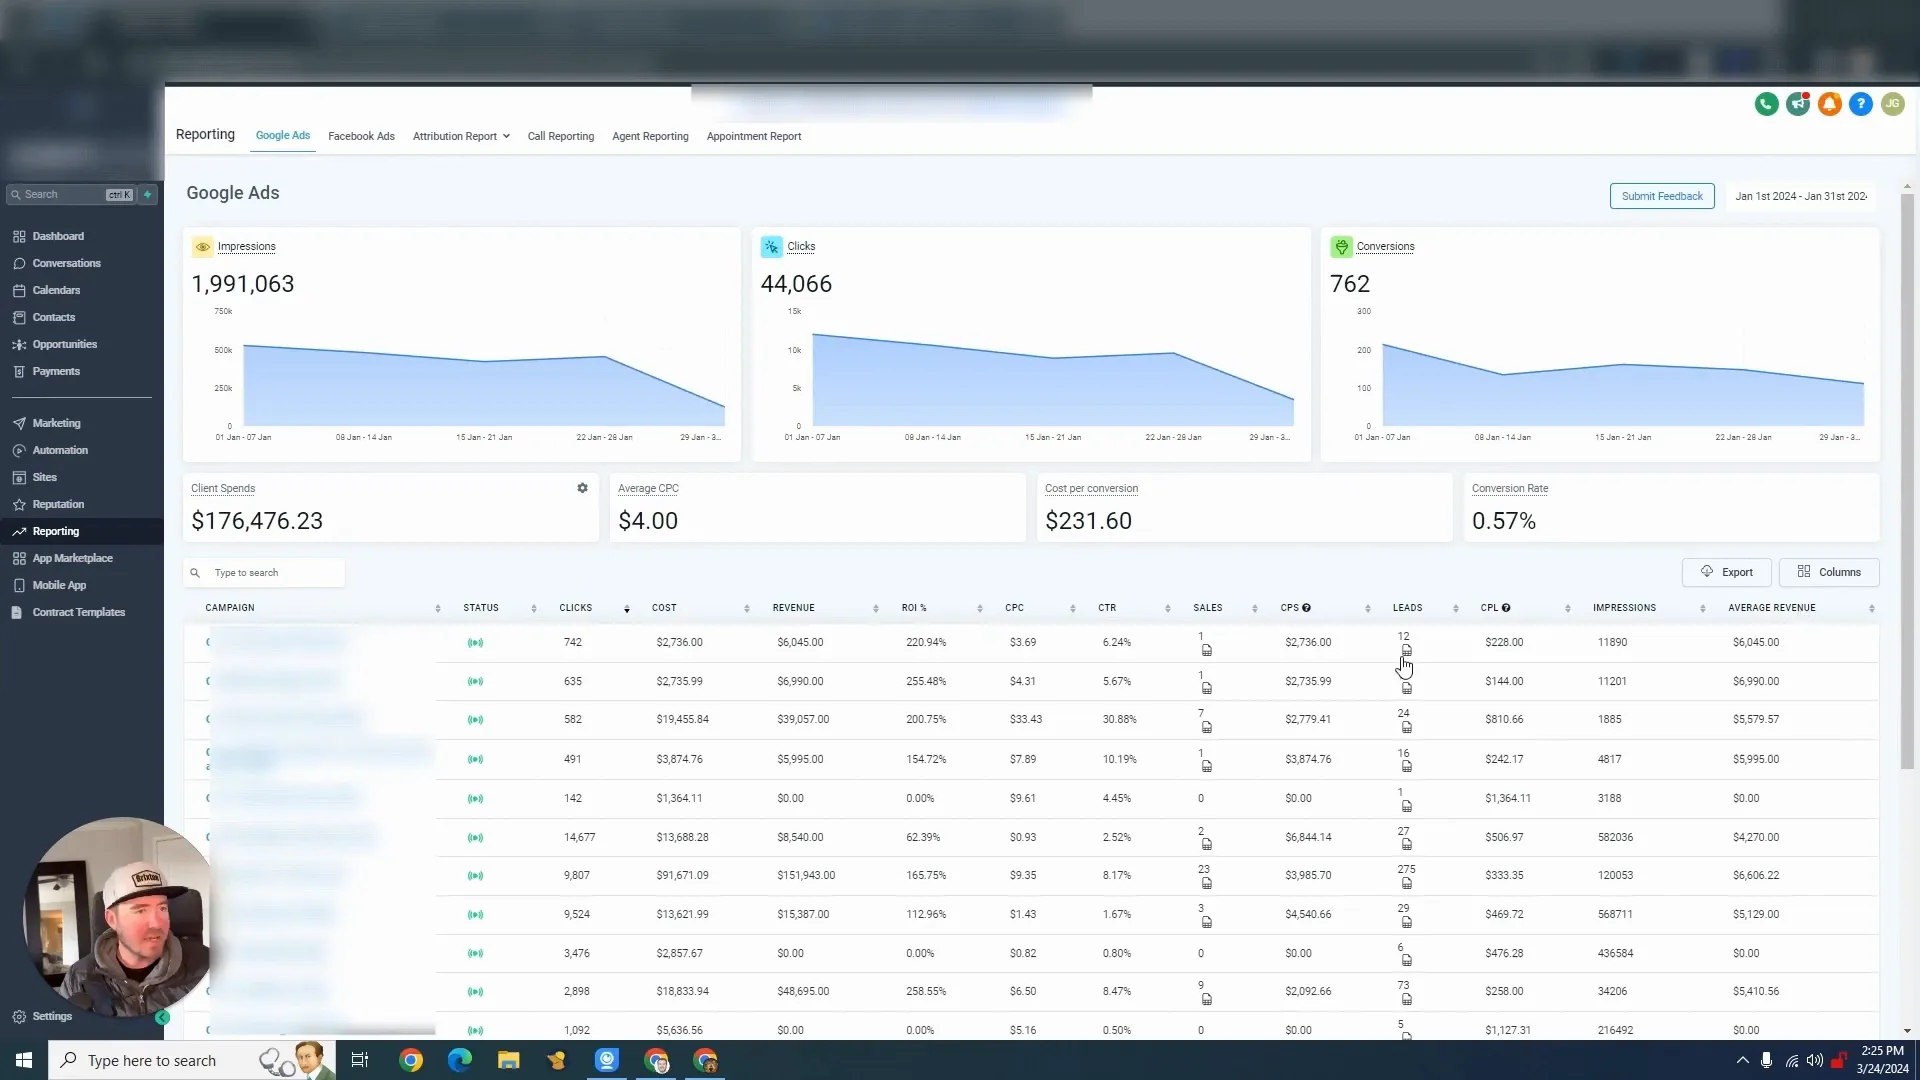This screenshot has height=1080, width=1920.
Task: Click status indicator of 742 clicks row
Action: 475,643
